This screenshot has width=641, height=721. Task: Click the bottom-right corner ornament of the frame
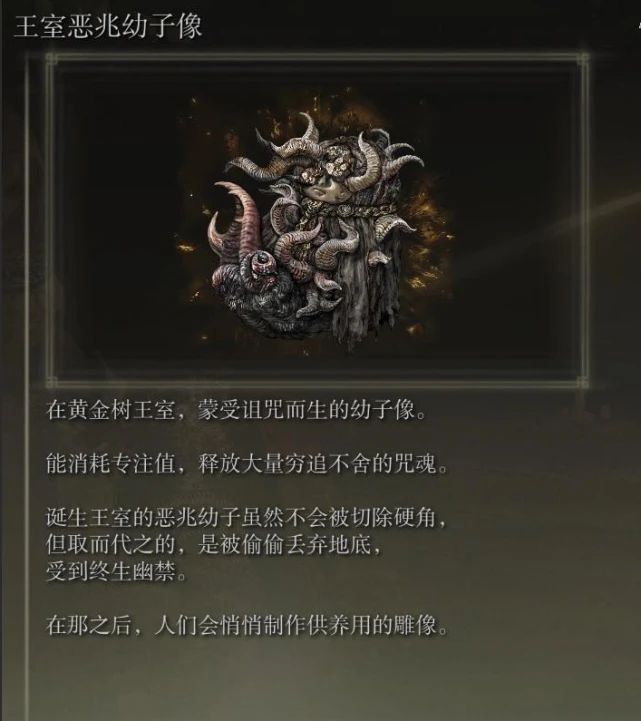(x=583, y=381)
